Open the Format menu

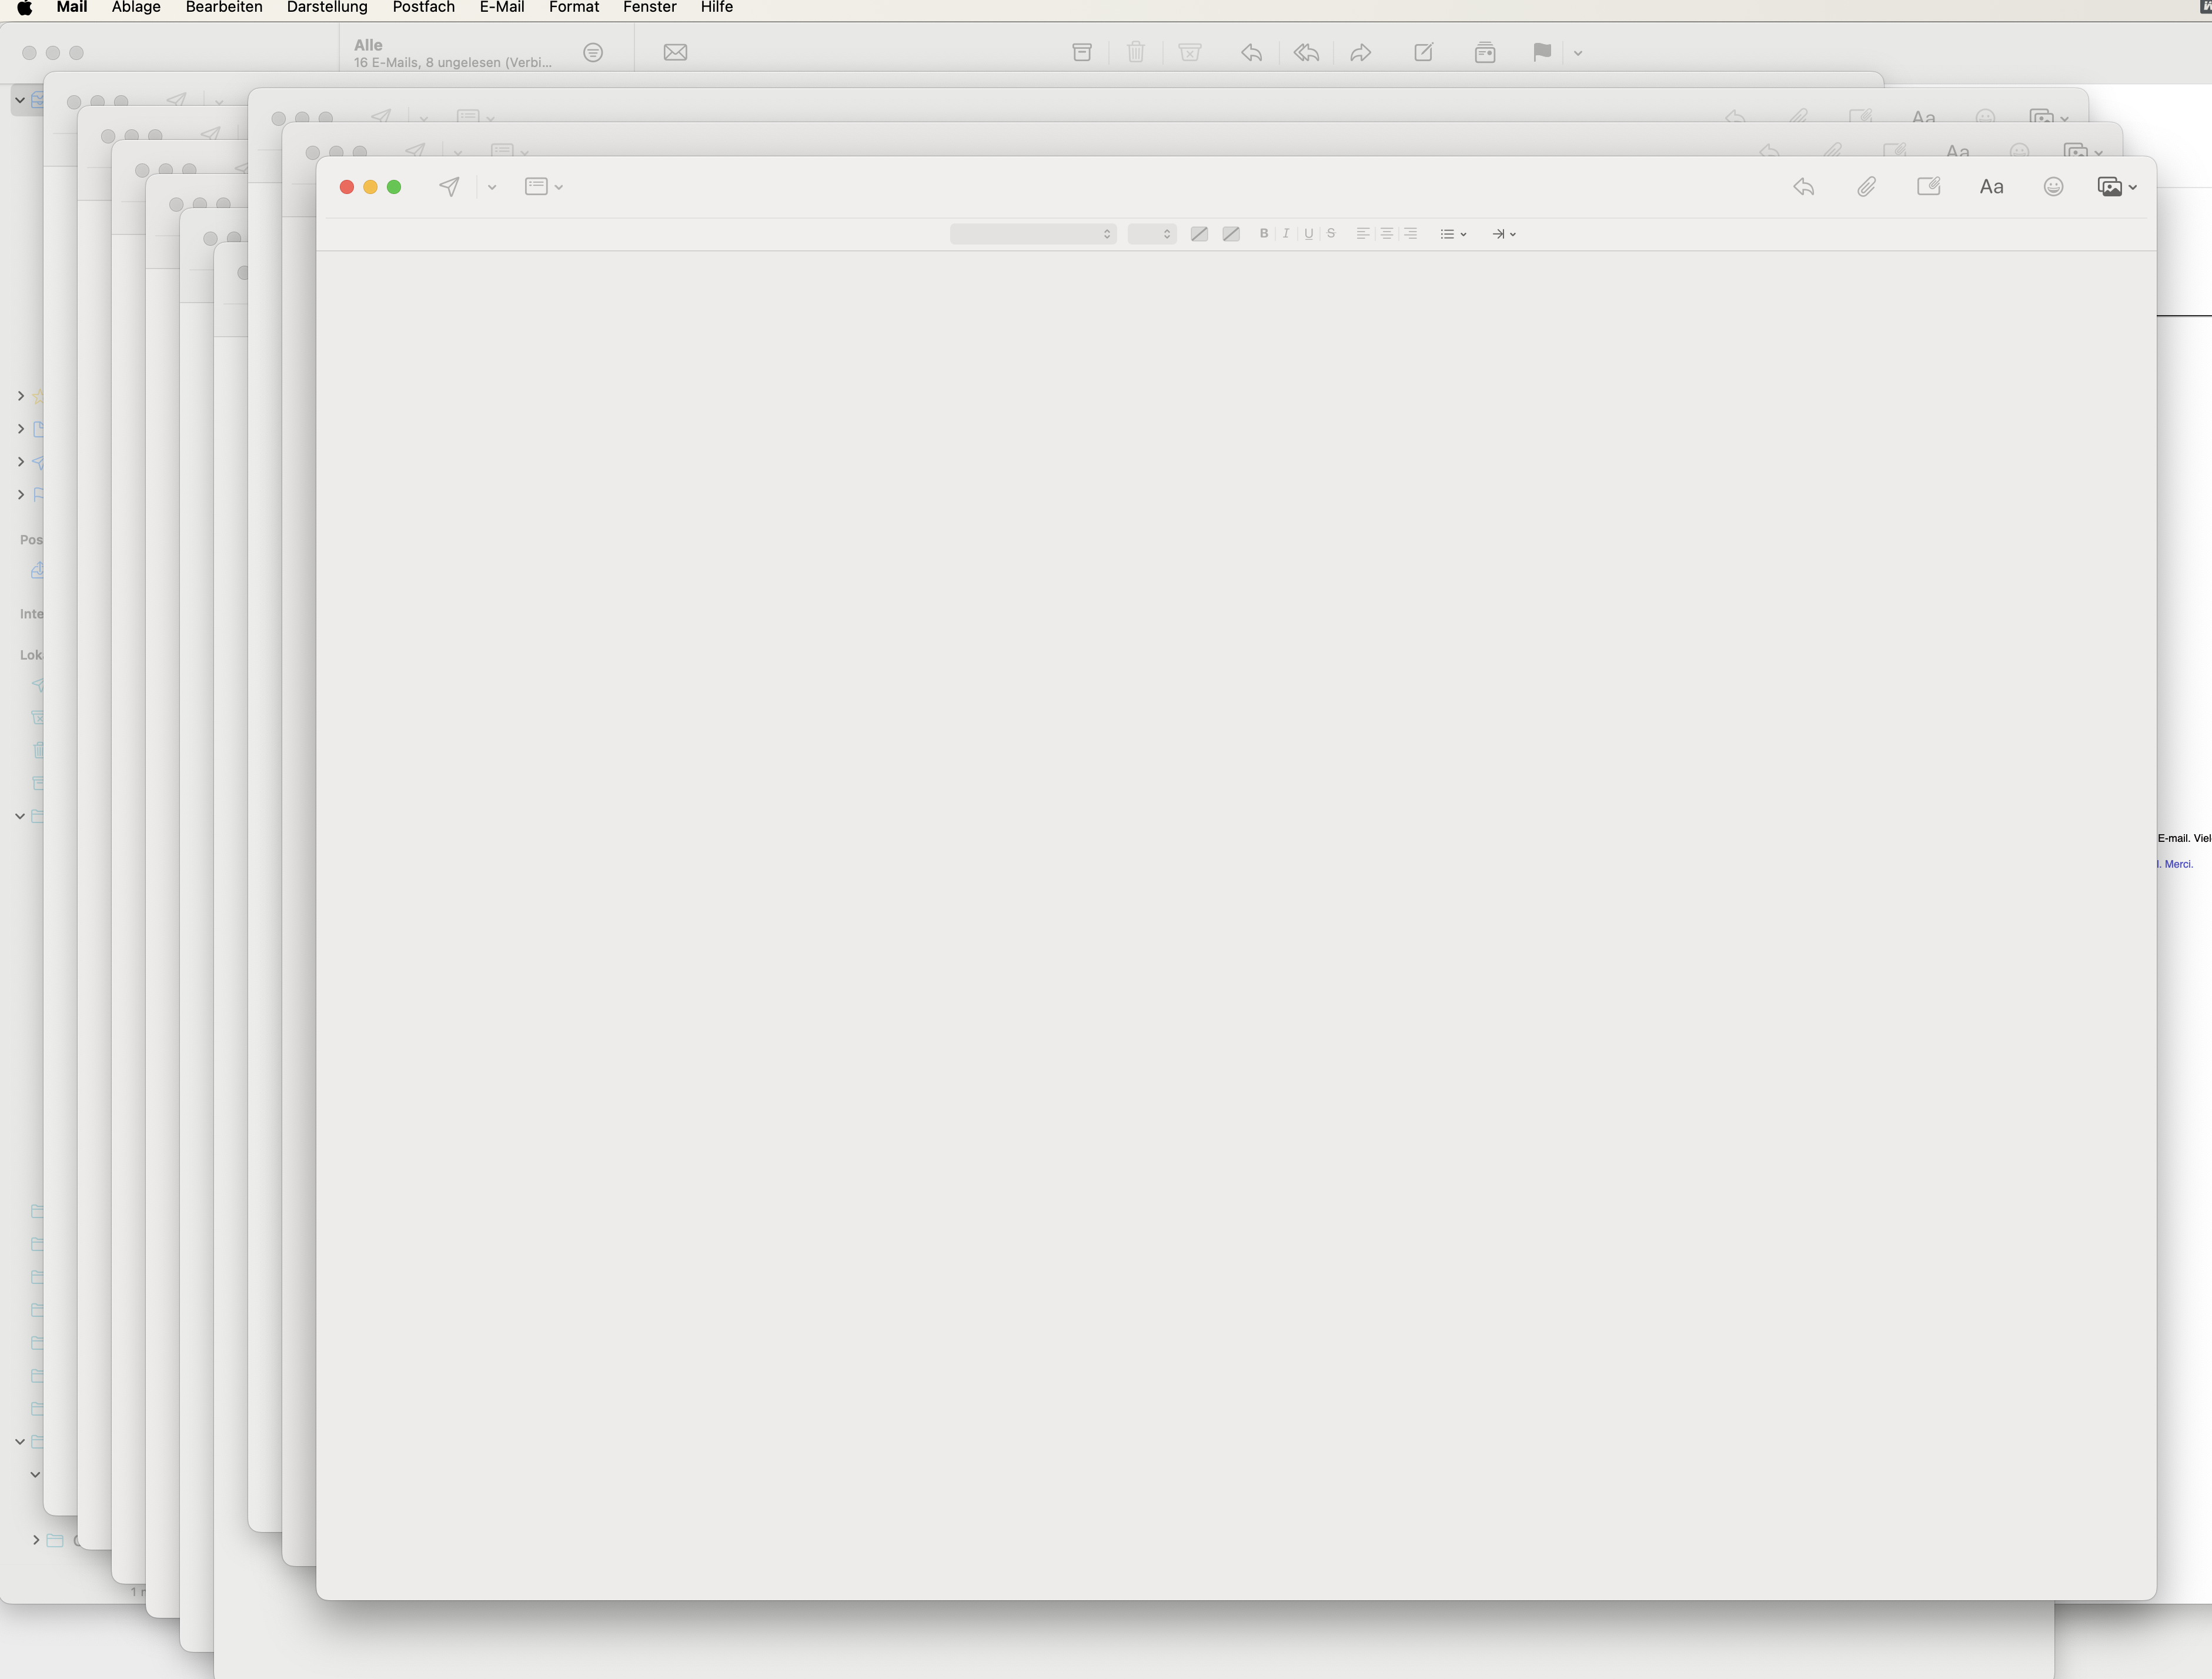tap(573, 8)
